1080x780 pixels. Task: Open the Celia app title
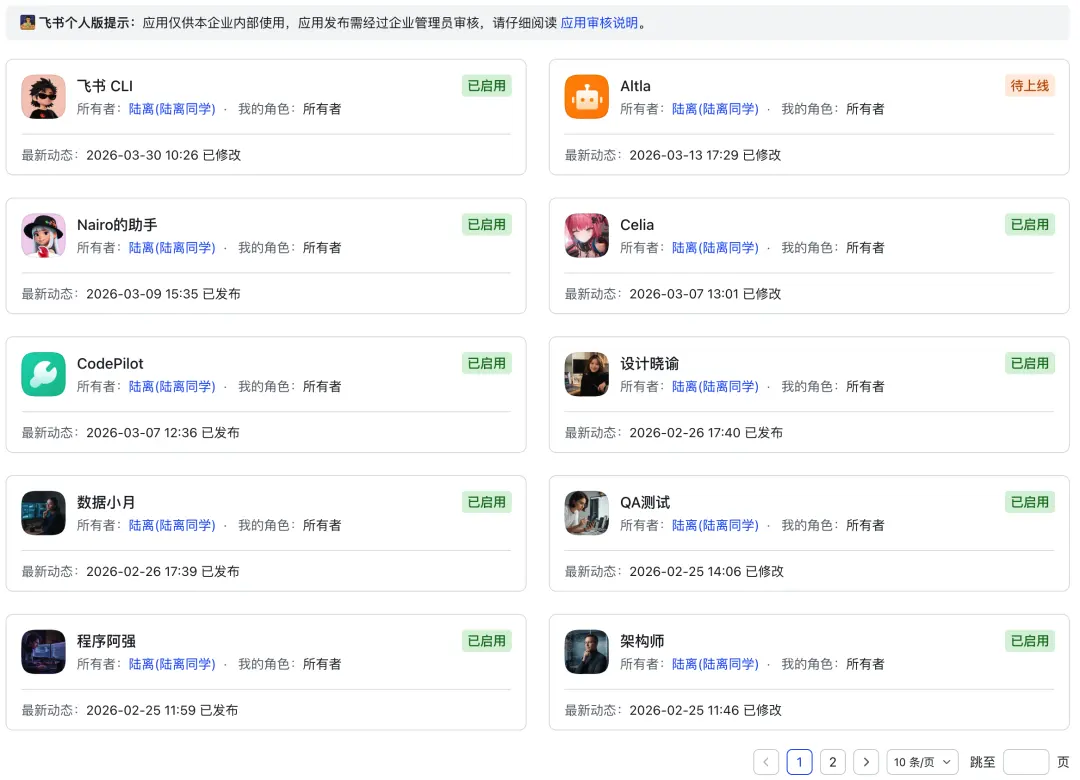[637, 225]
